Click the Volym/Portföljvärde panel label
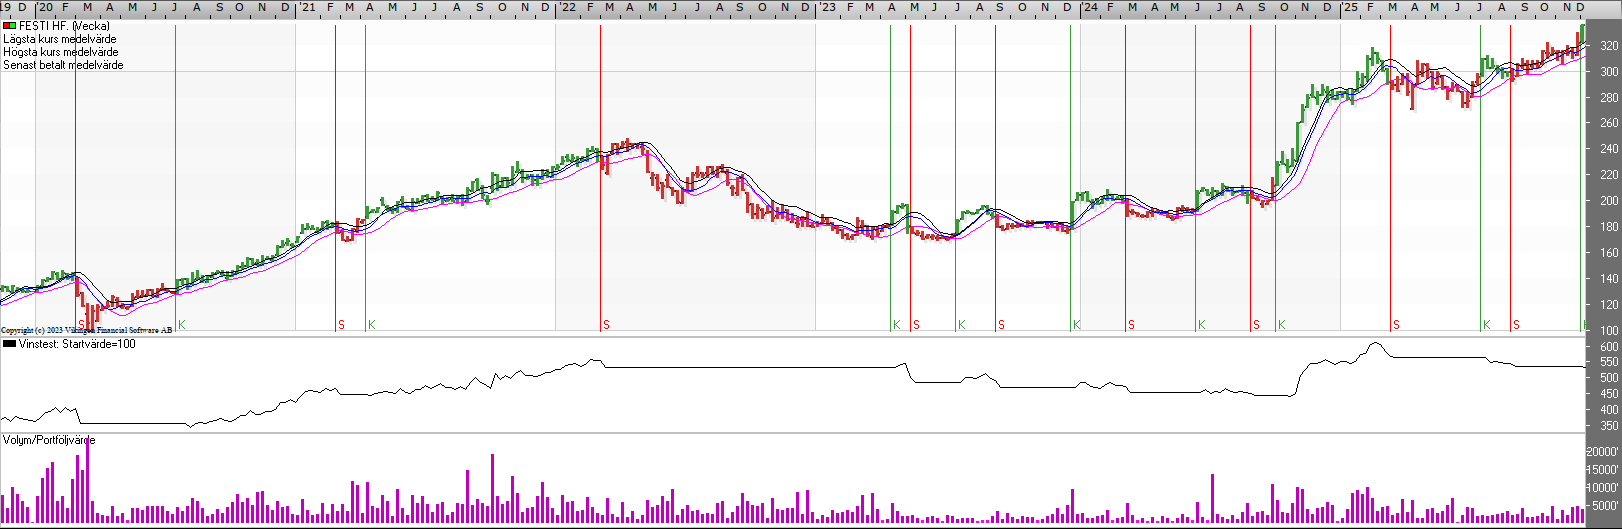 pos(49,440)
